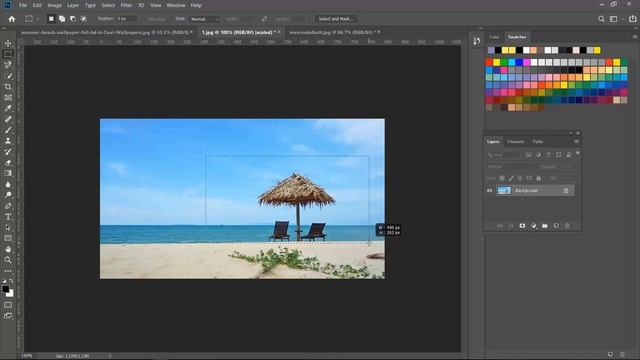Click the Home icon in options bar
Screen dimensions: 640x360
point(12,19)
